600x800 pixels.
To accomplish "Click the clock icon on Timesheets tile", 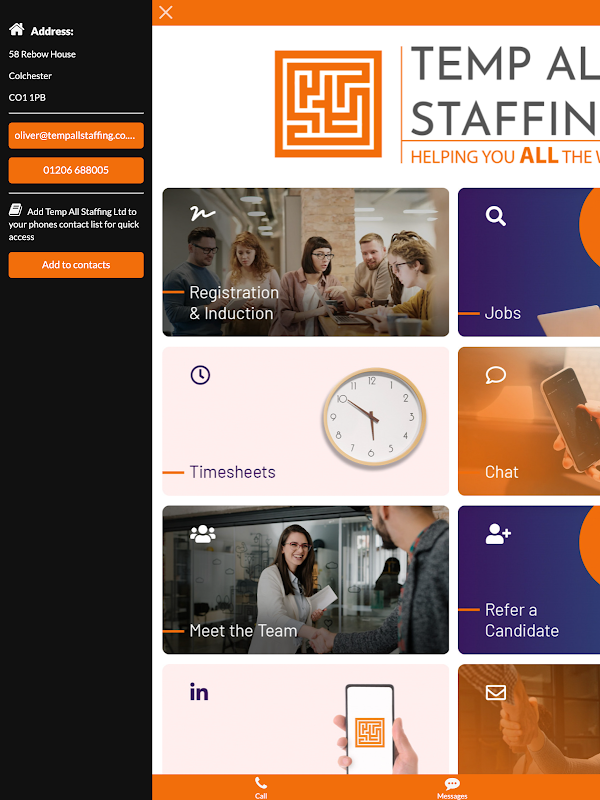I will click(200, 375).
